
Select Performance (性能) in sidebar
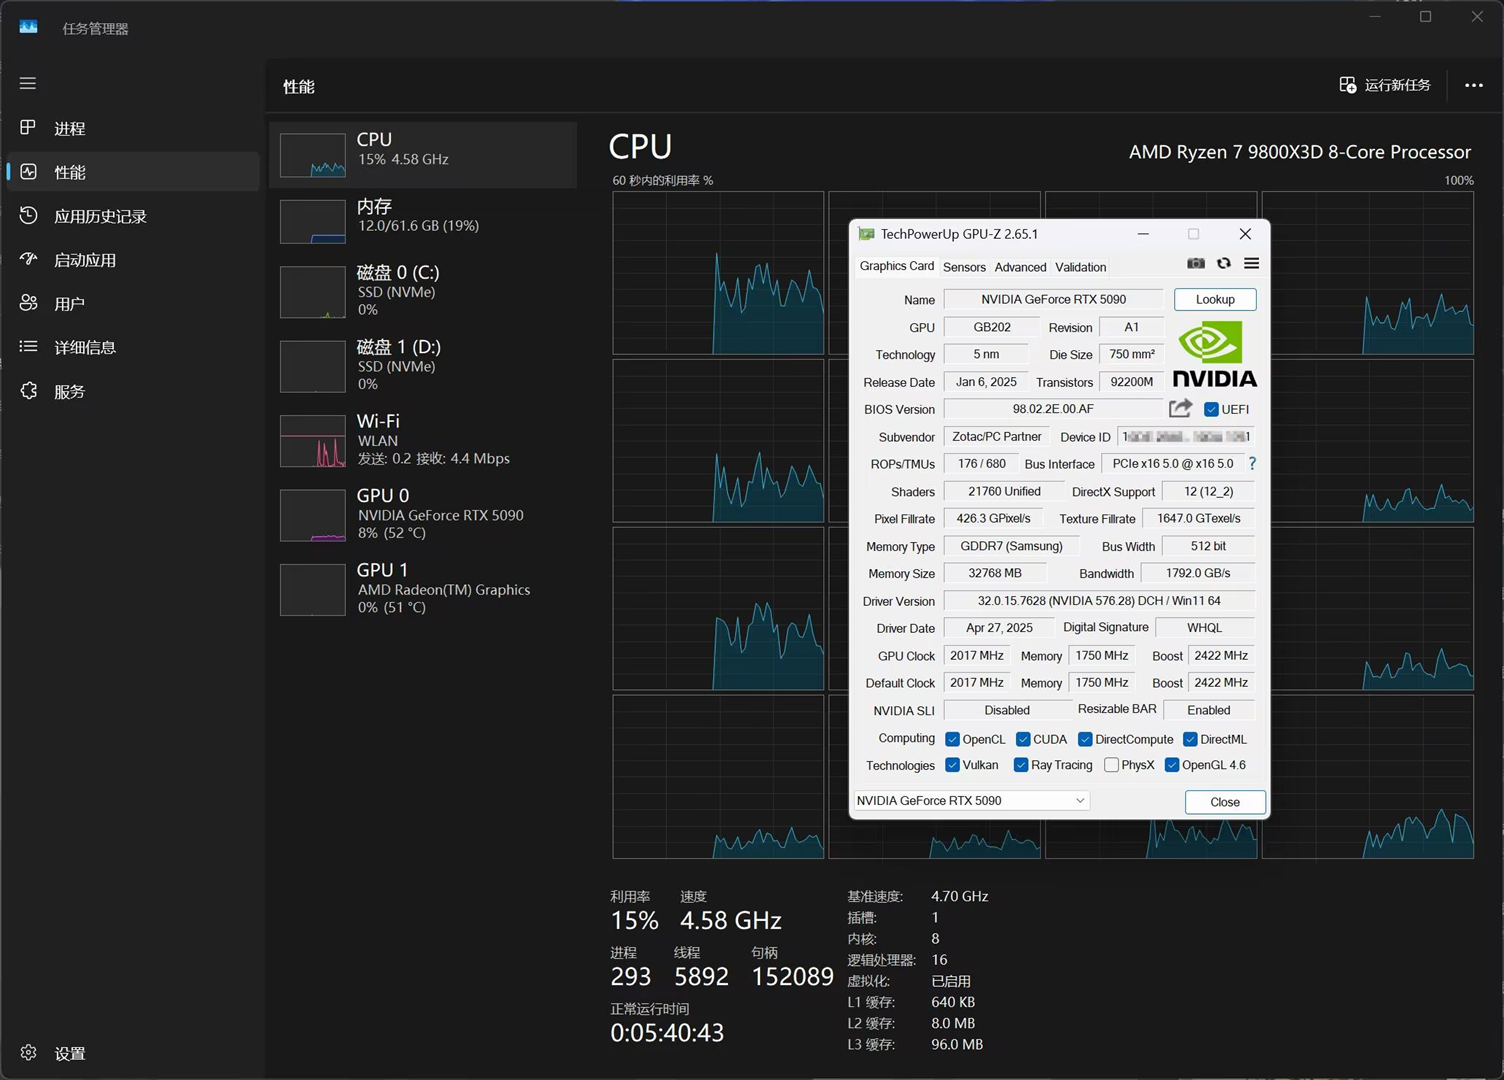[x=133, y=172]
